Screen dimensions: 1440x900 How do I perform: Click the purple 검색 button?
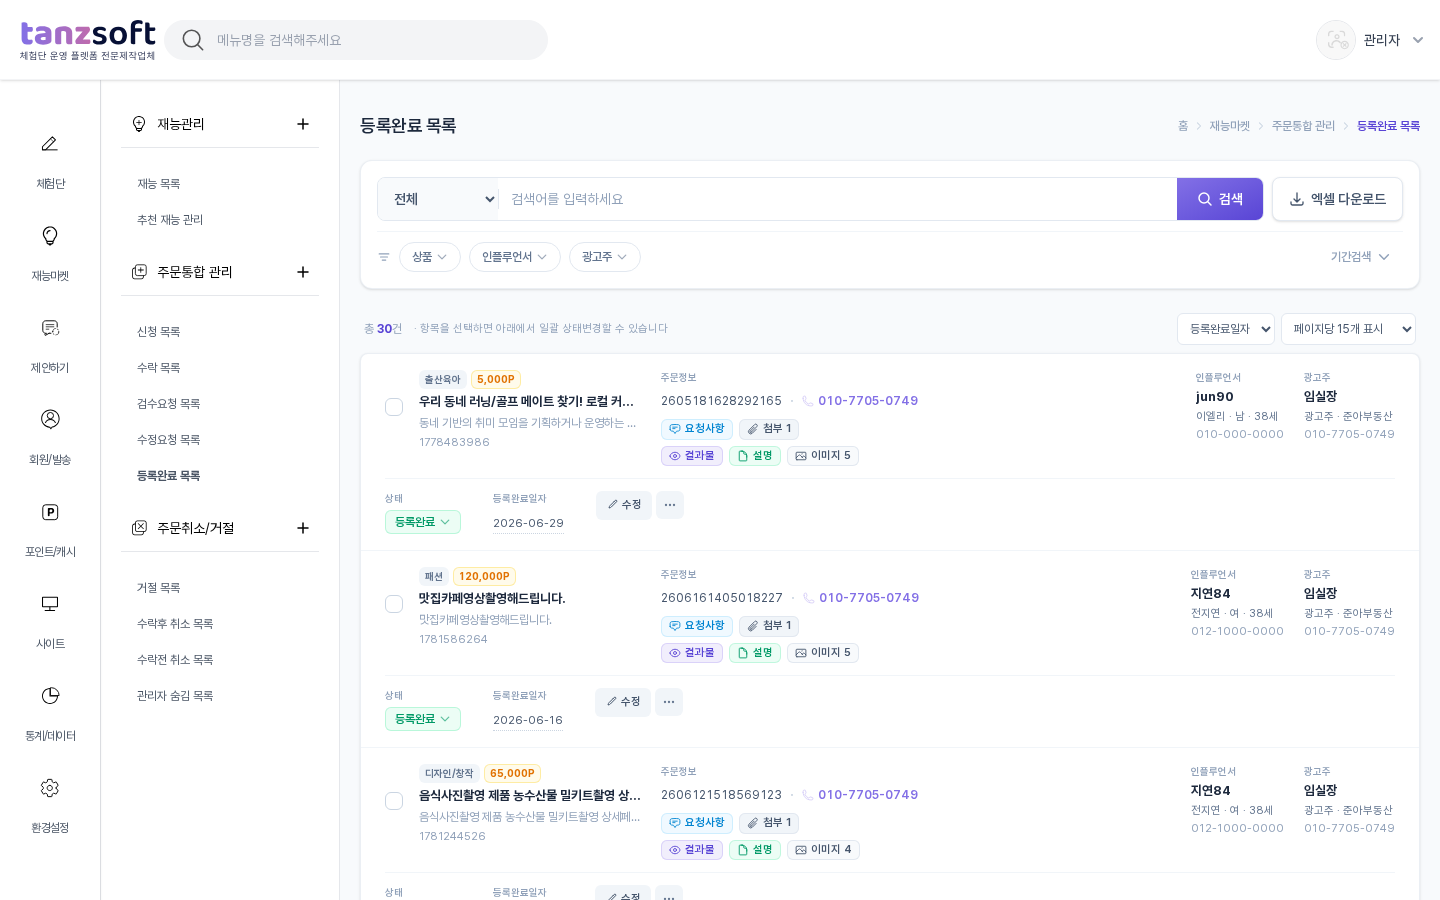coord(1220,199)
